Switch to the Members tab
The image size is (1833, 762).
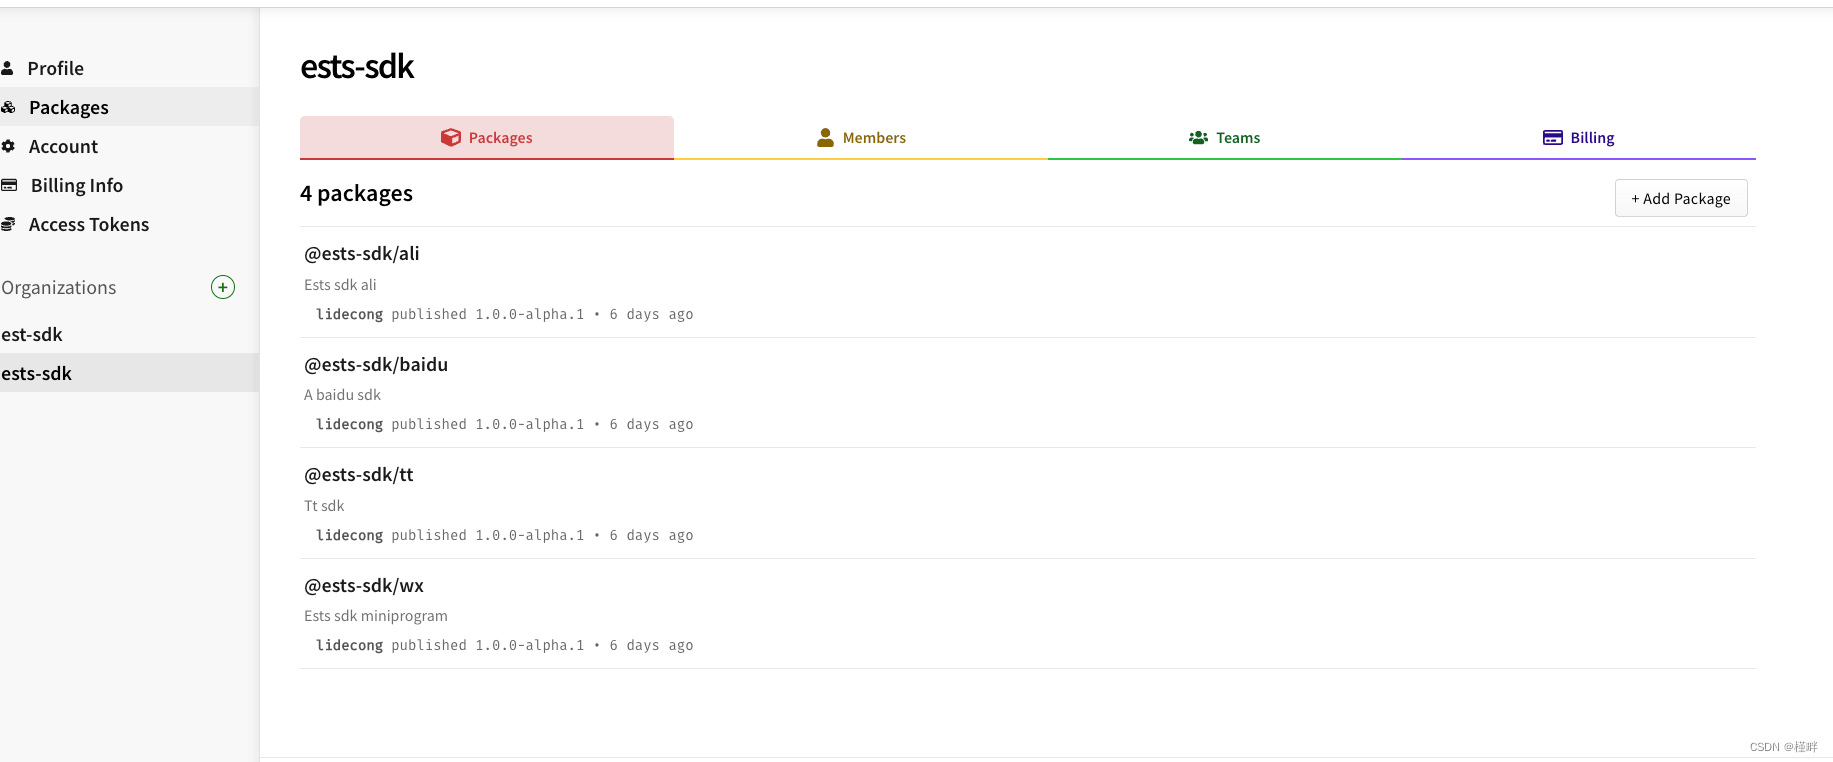(861, 138)
